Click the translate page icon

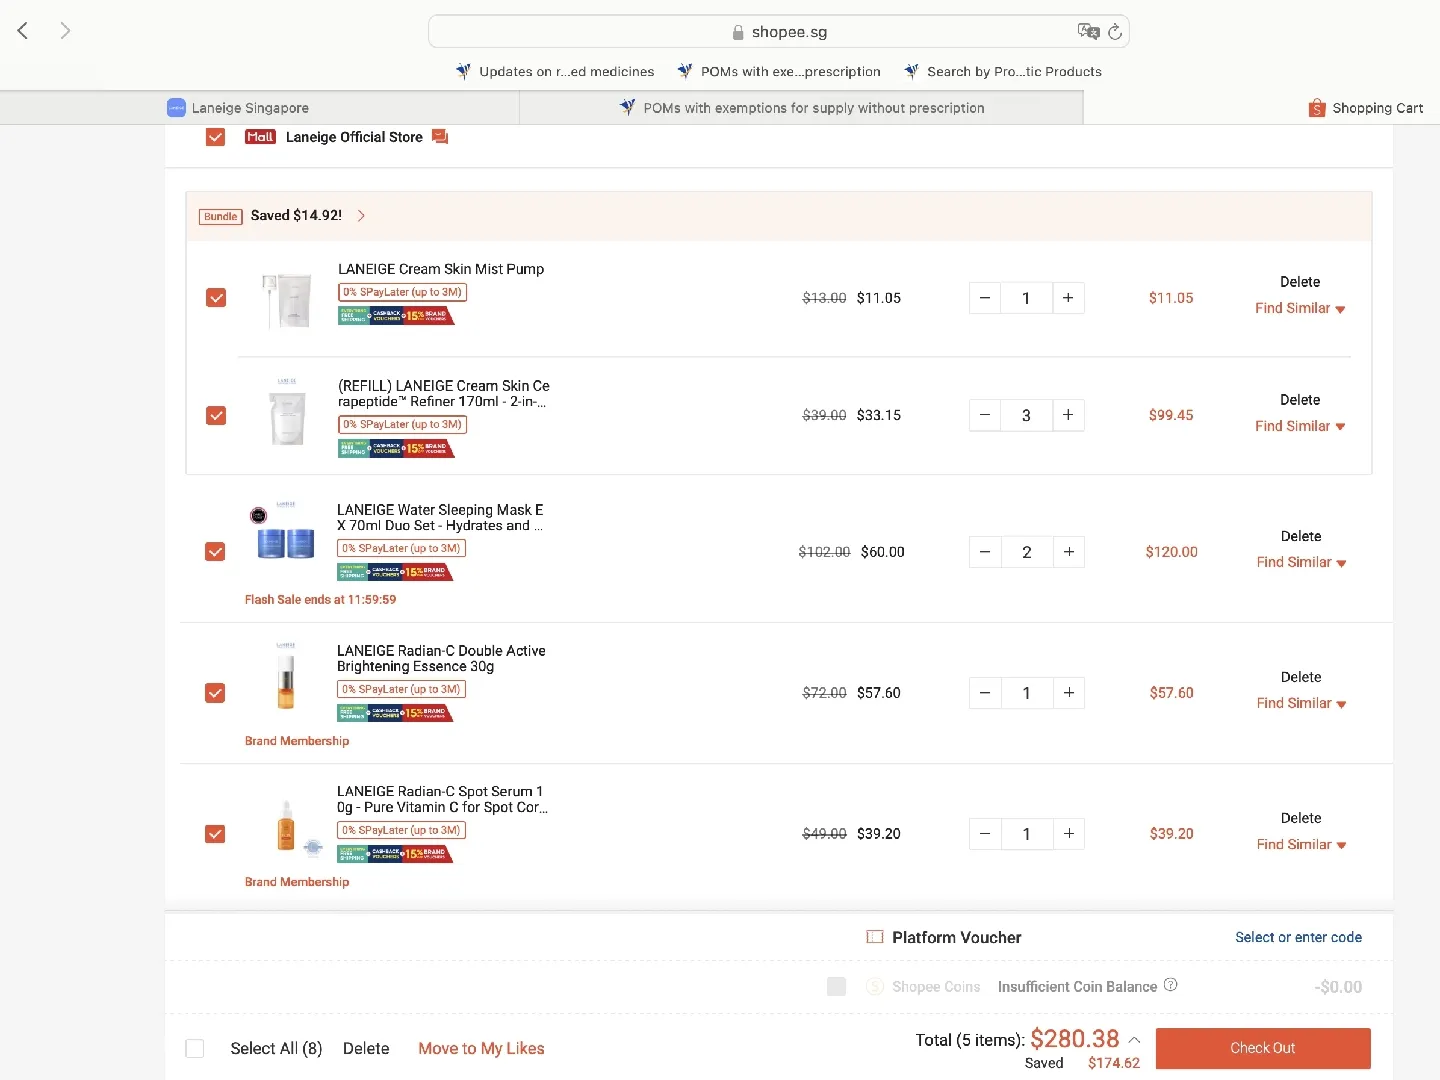(x=1088, y=31)
